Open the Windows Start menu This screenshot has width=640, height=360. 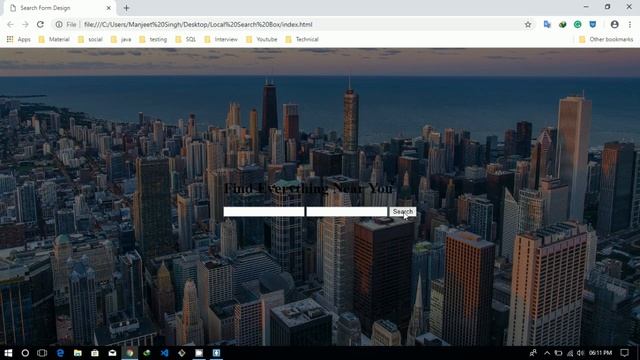[x=8, y=353]
